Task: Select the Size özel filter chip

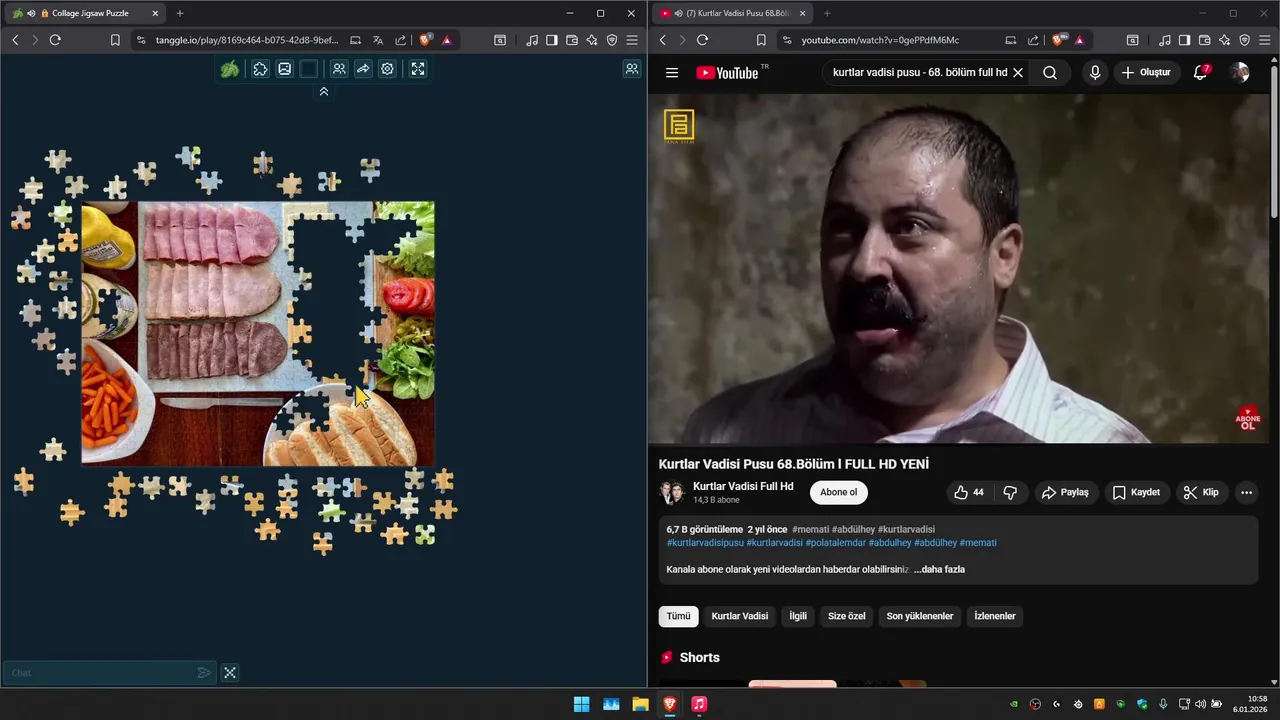Action: click(x=847, y=616)
